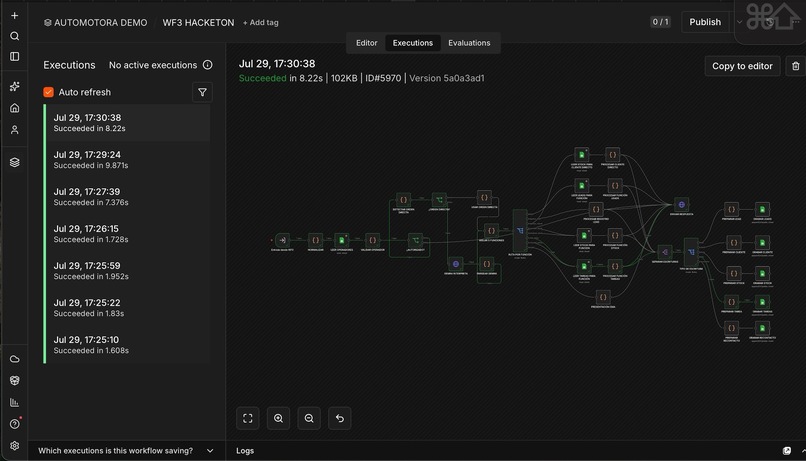Click the Publish button
Image resolution: width=806 pixels, height=461 pixels.
(705, 22)
